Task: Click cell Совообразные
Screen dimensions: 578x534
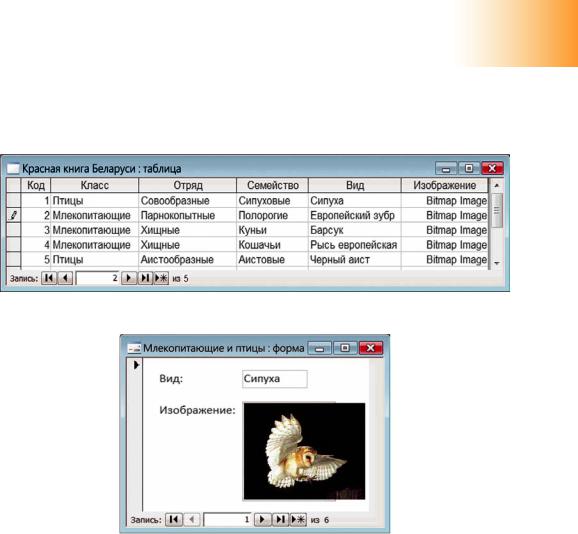Action: click(188, 200)
